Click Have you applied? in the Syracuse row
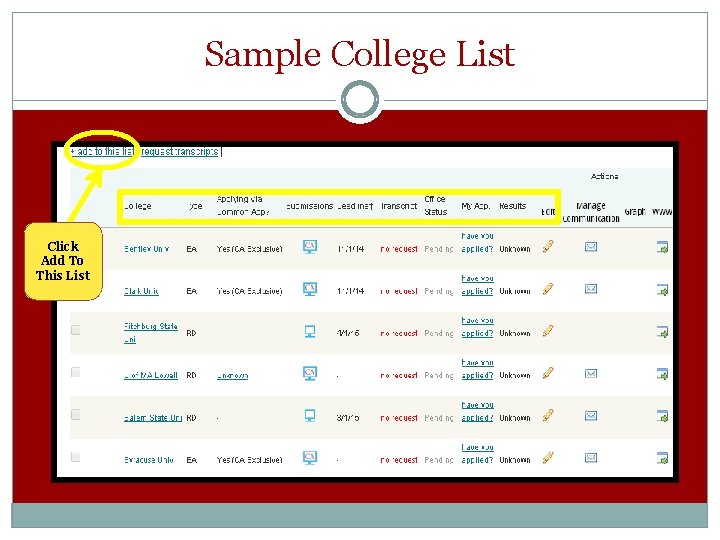The height and width of the screenshot is (540, 720). coord(477,454)
